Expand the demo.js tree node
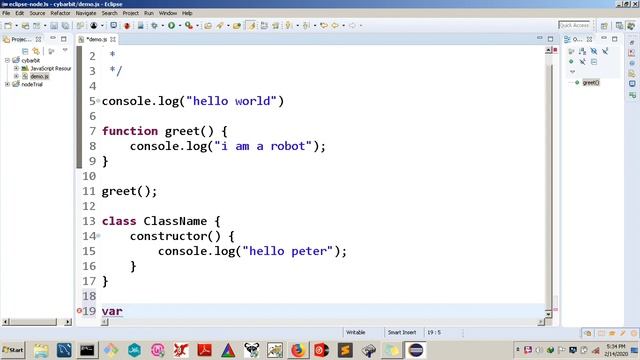 [x=16, y=76]
